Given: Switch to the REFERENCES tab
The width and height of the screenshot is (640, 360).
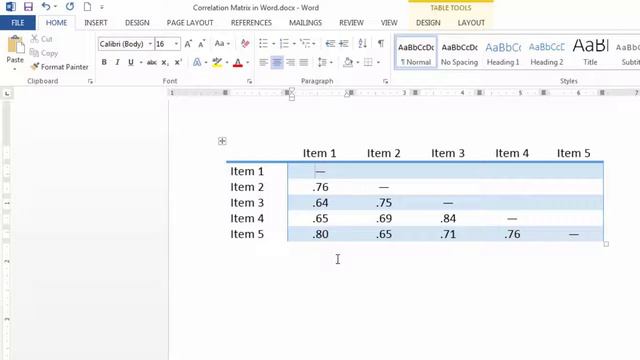Looking at the screenshot, I should pos(251,23).
